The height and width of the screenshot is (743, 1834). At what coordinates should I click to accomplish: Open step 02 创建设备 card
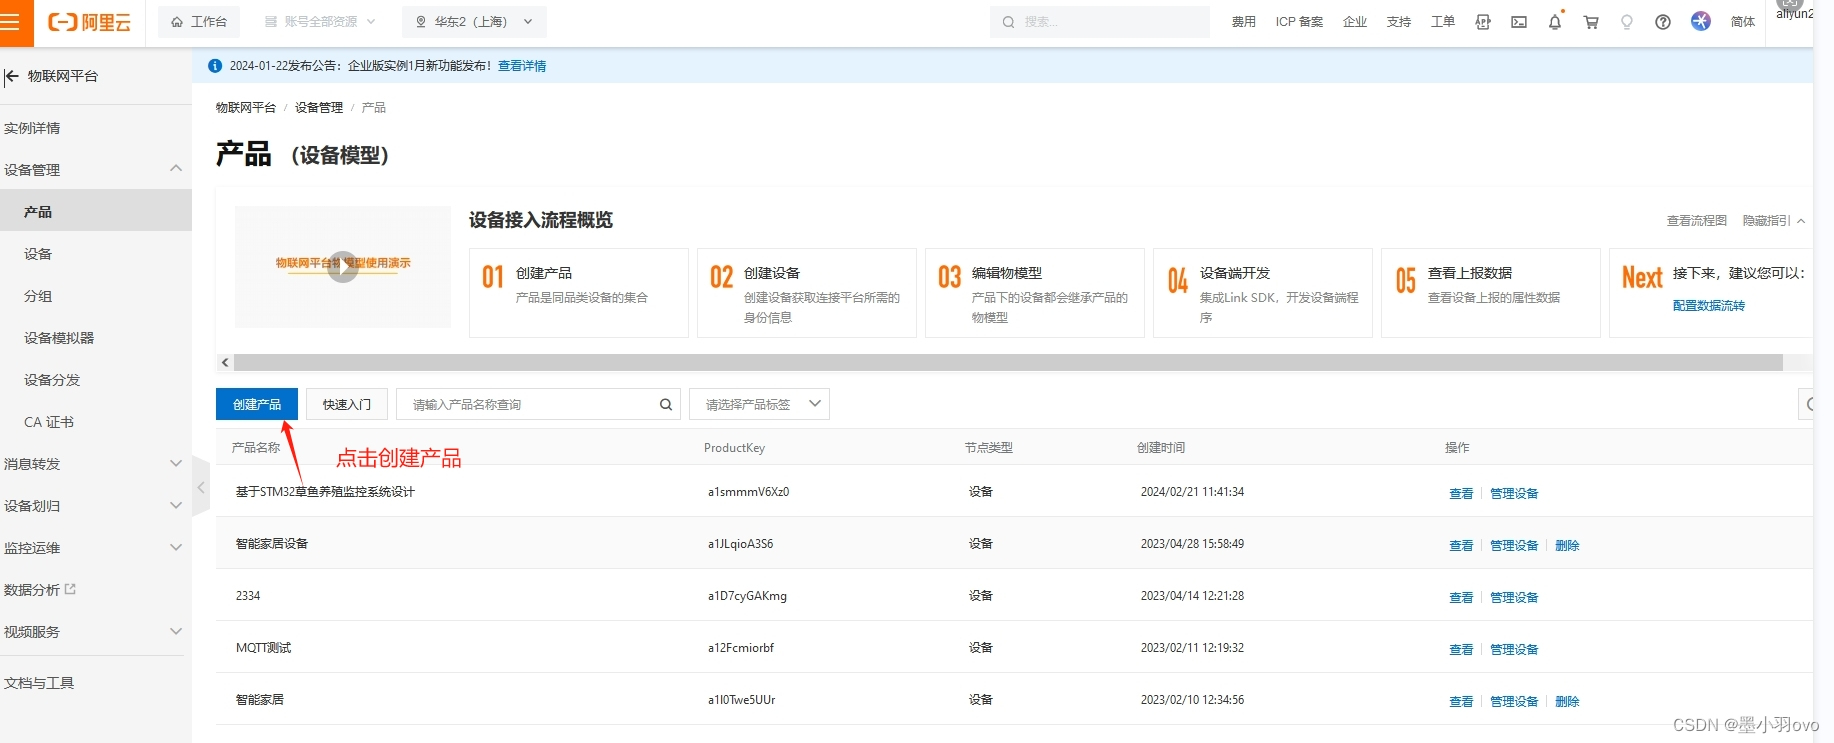tap(807, 293)
